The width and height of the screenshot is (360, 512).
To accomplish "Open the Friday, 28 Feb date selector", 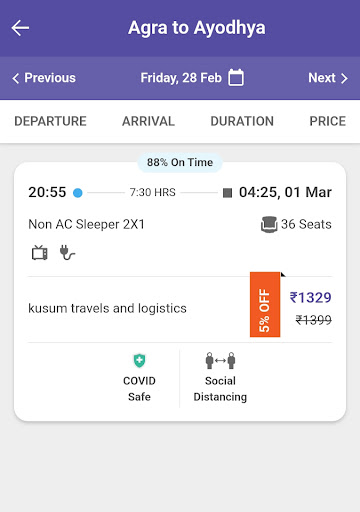I will [181, 78].
